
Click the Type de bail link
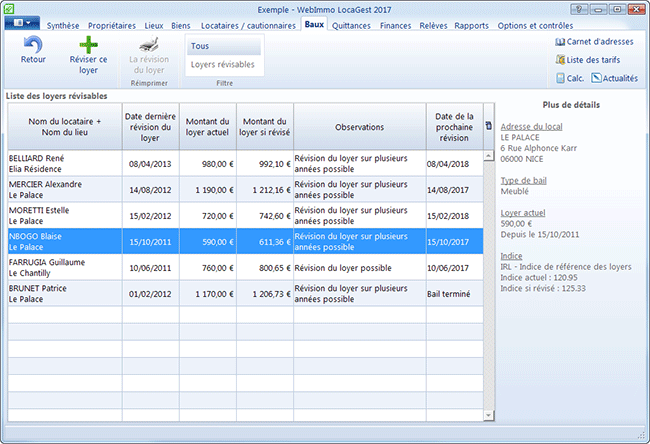[524, 180]
